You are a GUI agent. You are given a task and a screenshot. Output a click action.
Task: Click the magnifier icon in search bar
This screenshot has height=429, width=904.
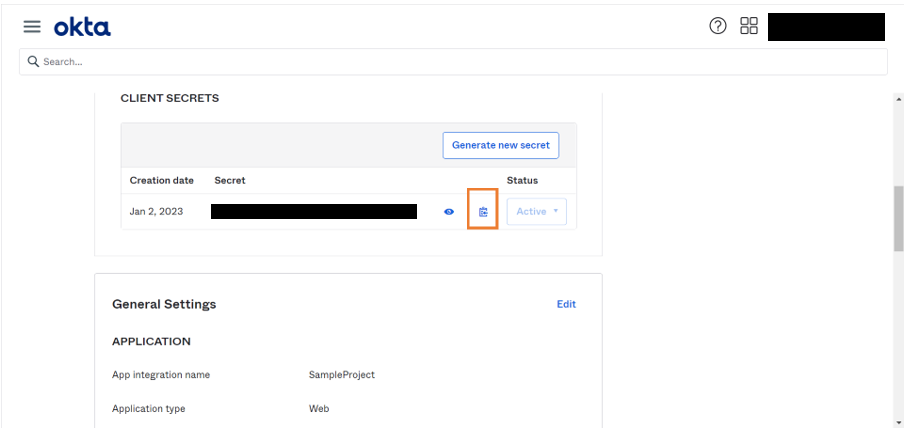pyautogui.click(x=33, y=62)
